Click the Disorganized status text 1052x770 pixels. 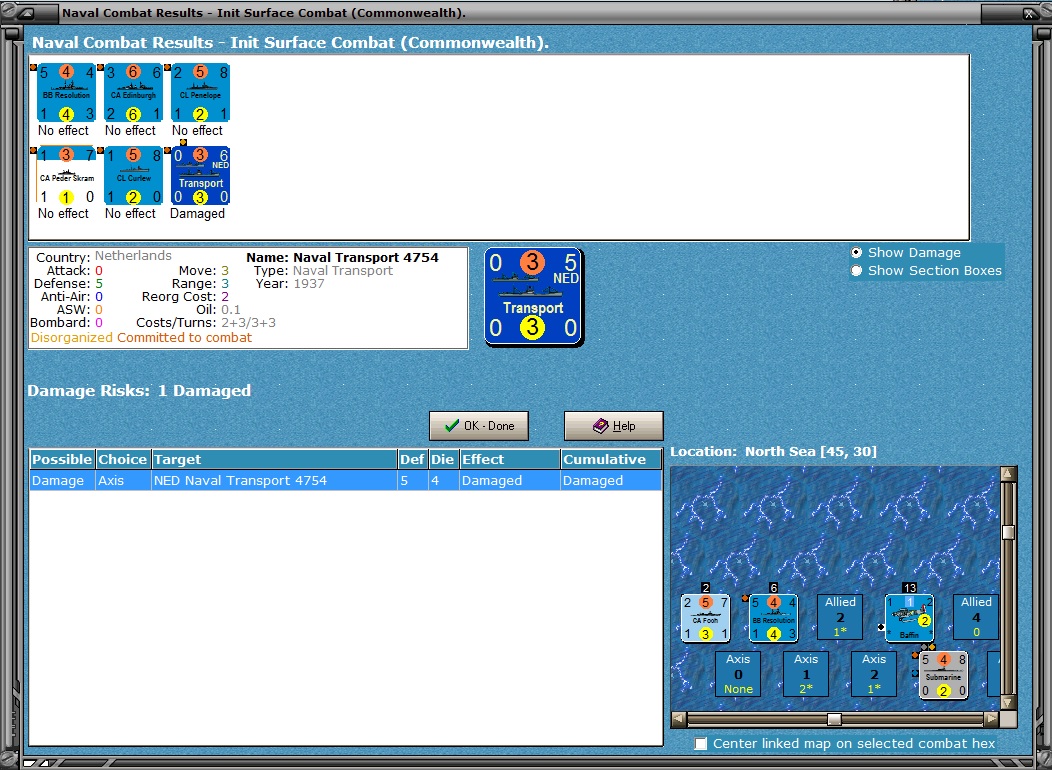tap(72, 337)
